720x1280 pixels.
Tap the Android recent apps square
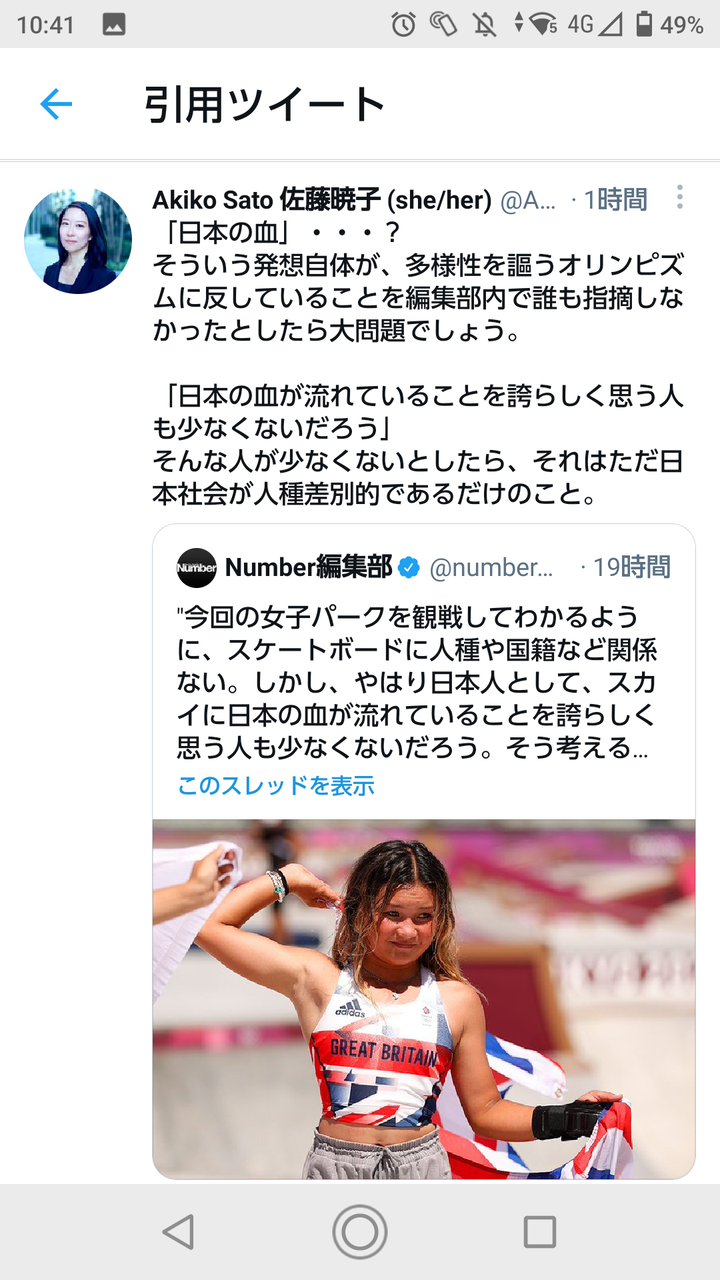click(540, 1232)
